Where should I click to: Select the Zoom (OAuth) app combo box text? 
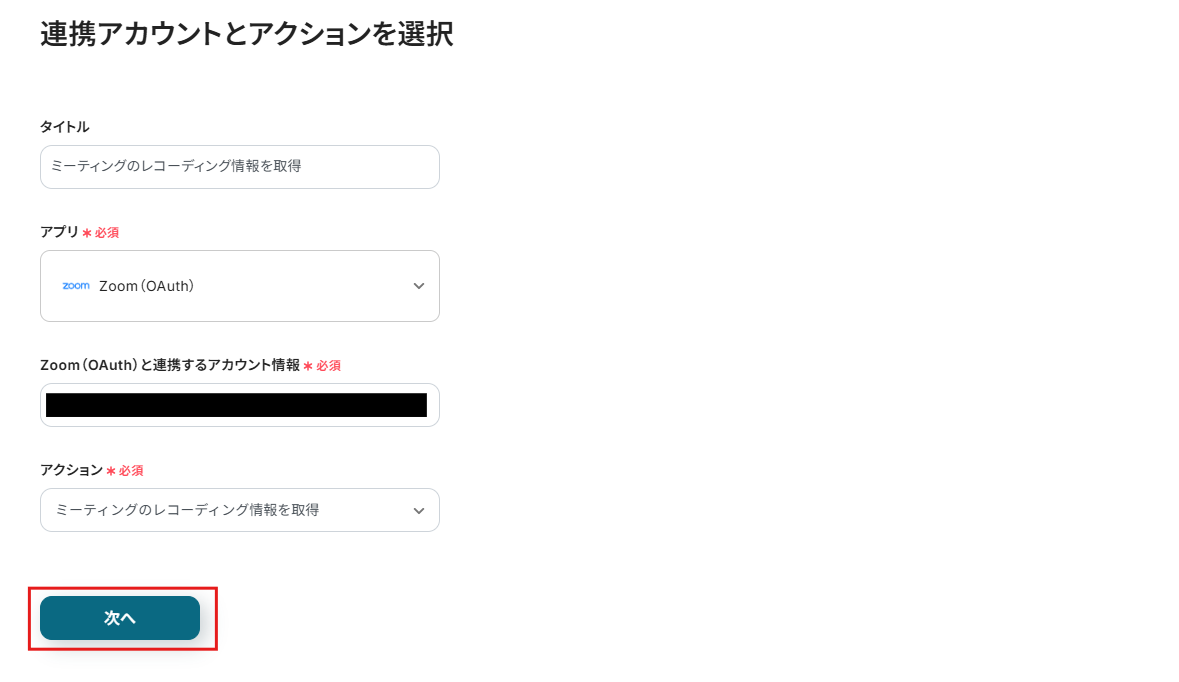click(x=147, y=286)
